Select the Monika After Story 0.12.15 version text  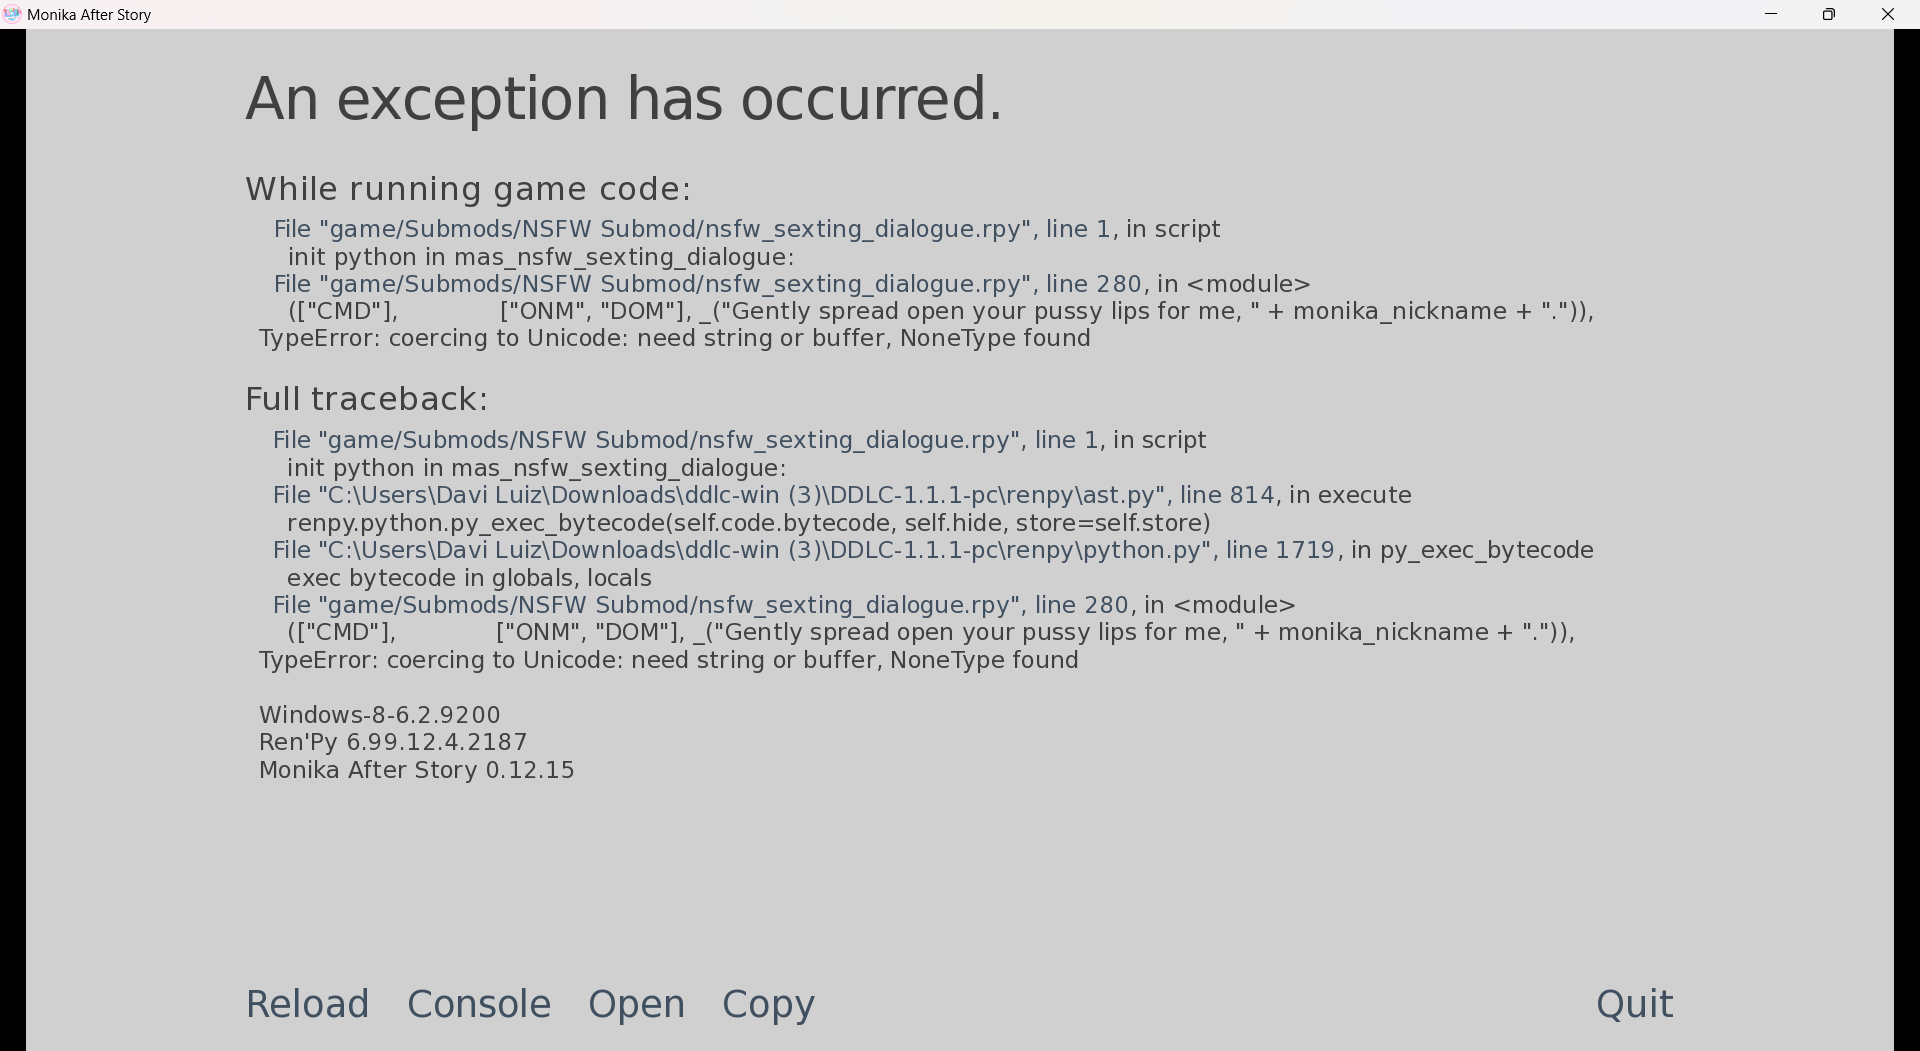[416, 770]
